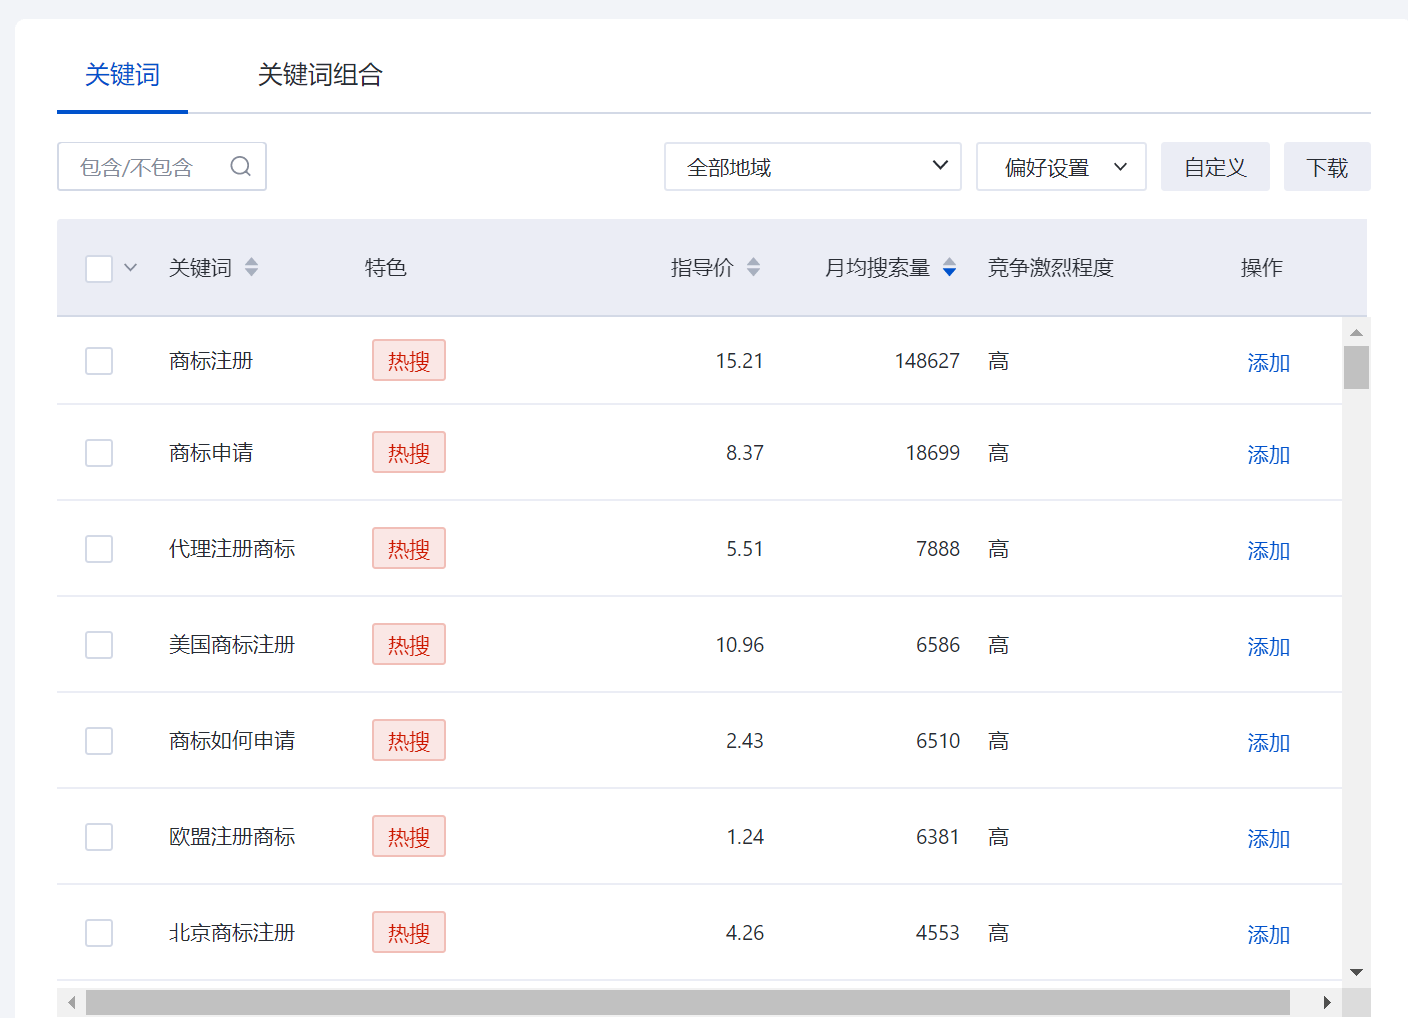Check the 商标如何申请 row checkbox

tap(99, 741)
